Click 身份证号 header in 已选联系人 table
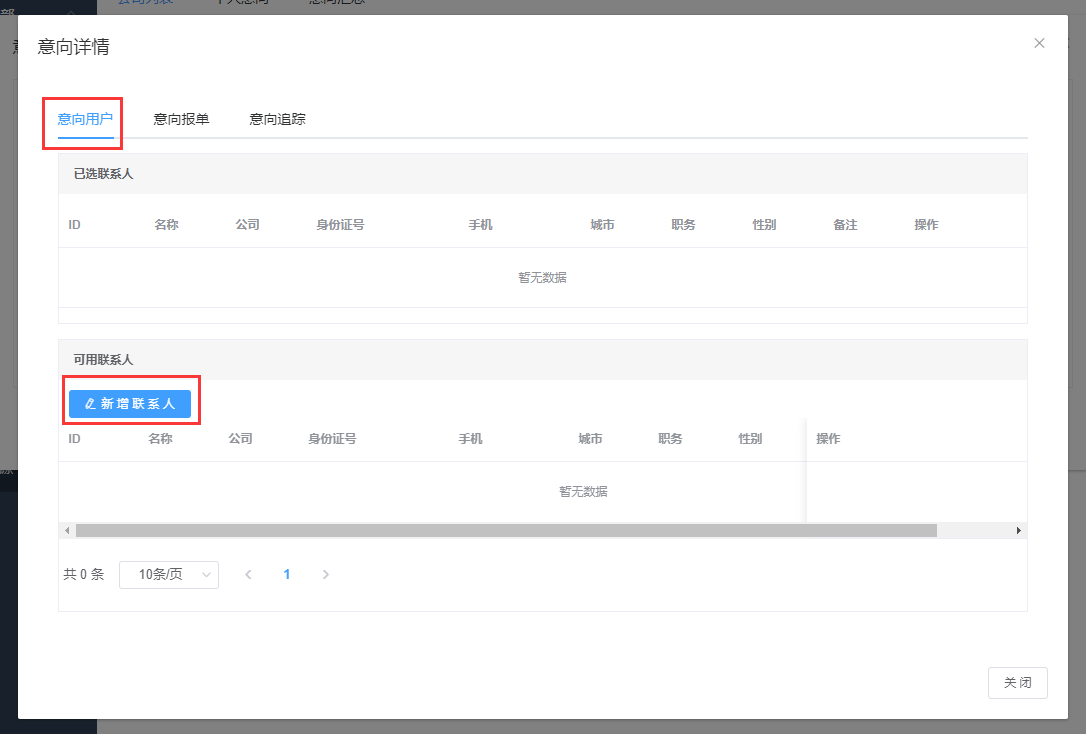 click(340, 225)
